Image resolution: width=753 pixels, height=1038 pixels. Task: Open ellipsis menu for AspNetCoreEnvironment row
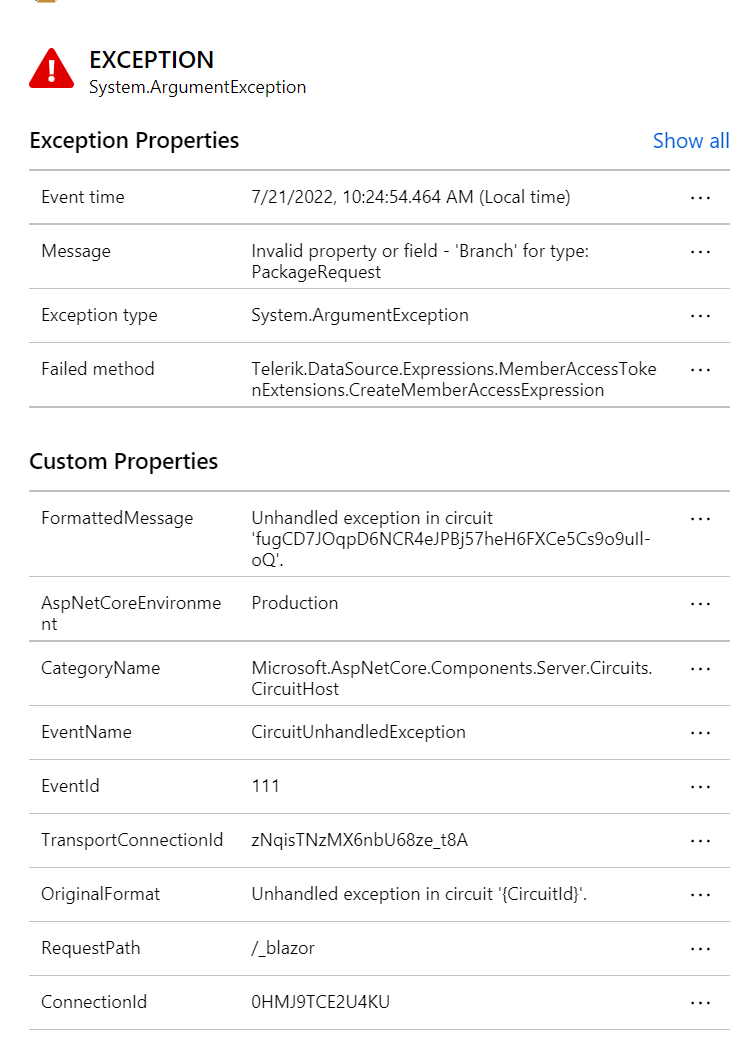click(x=700, y=604)
